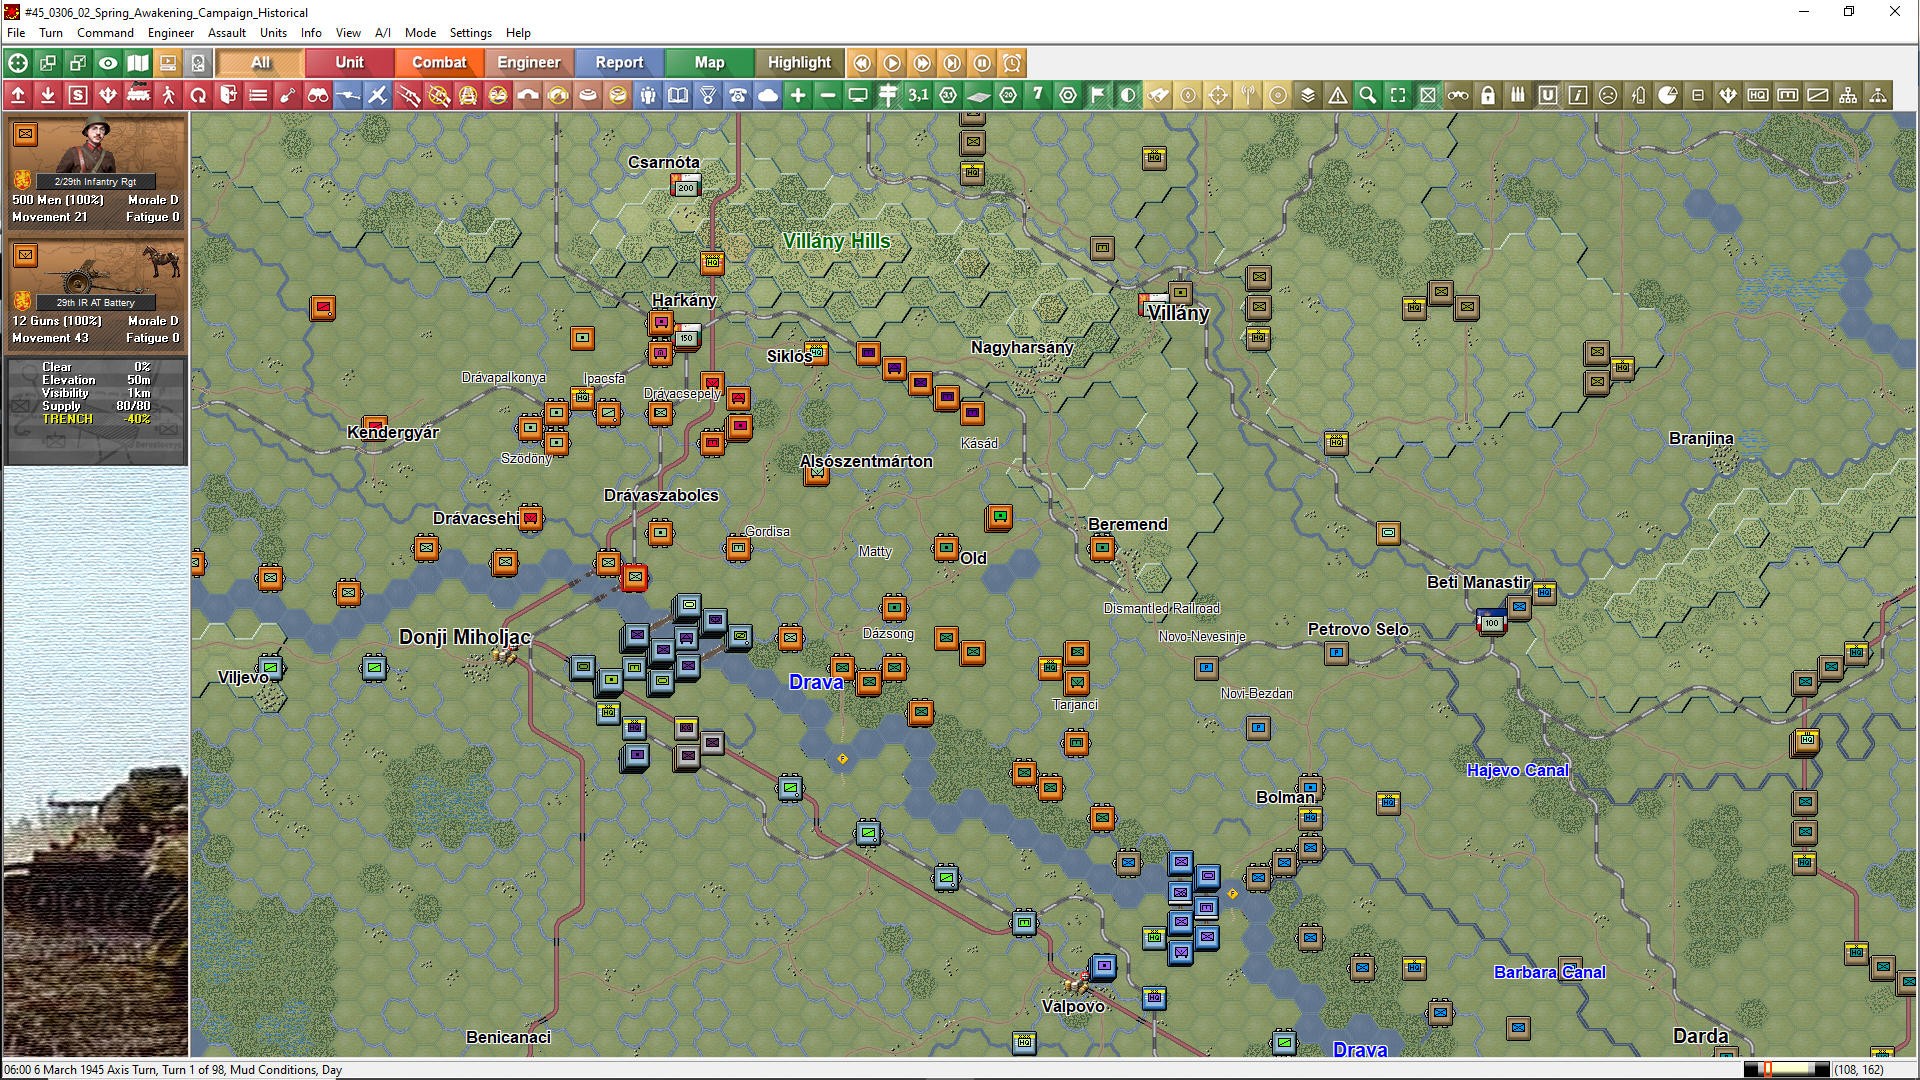1920x1080 pixels.
Task: Click the info 'i' toolbar icon
Action: (1577, 95)
